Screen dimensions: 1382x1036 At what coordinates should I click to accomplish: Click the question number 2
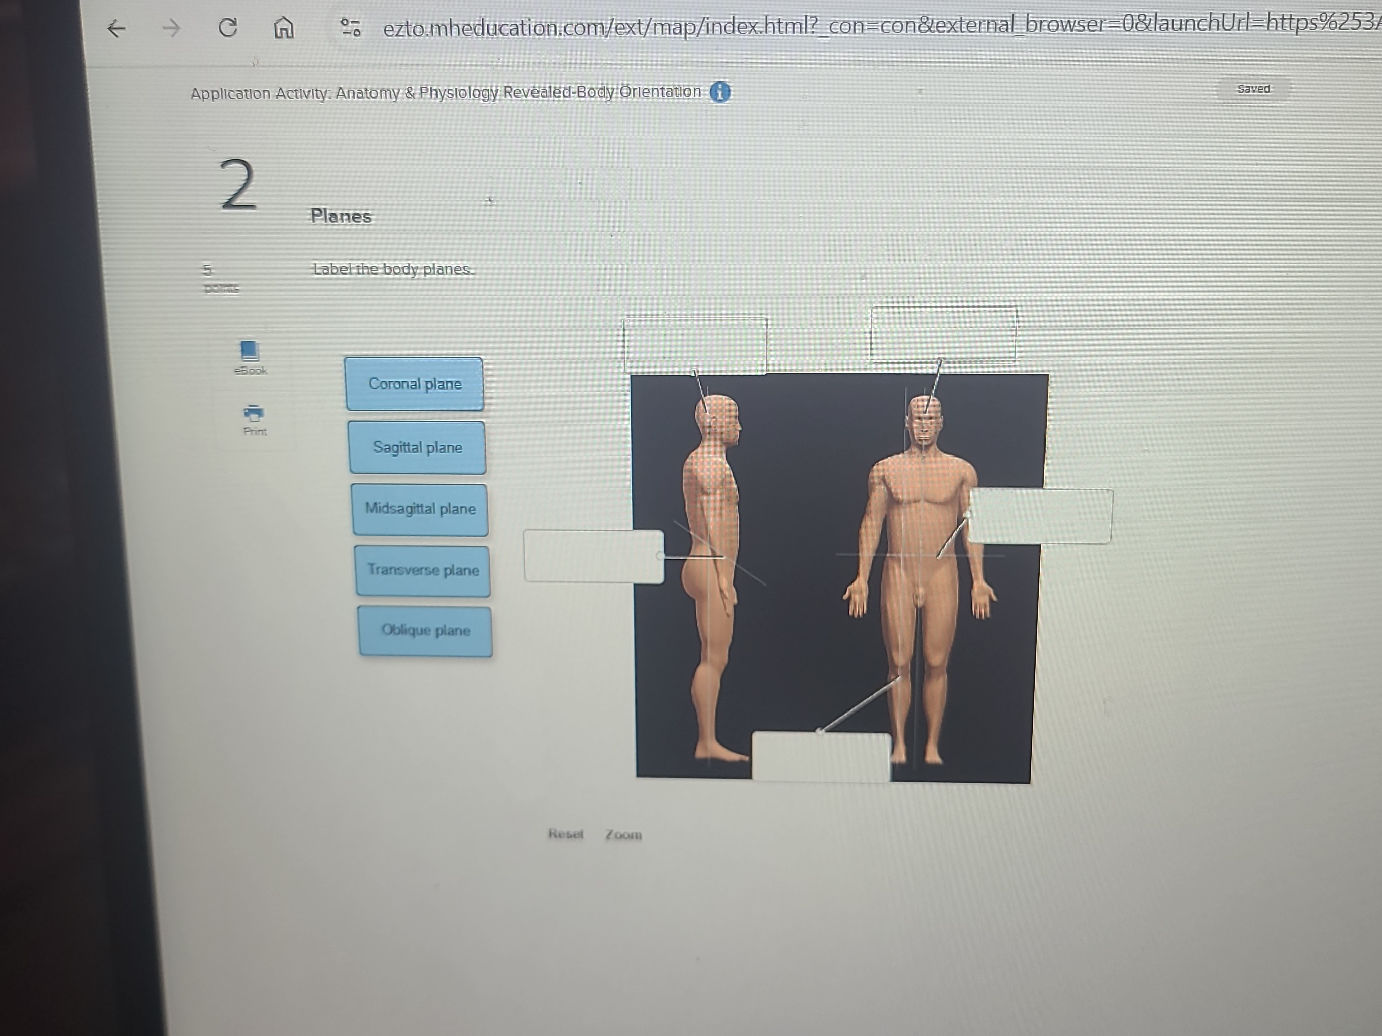point(238,185)
